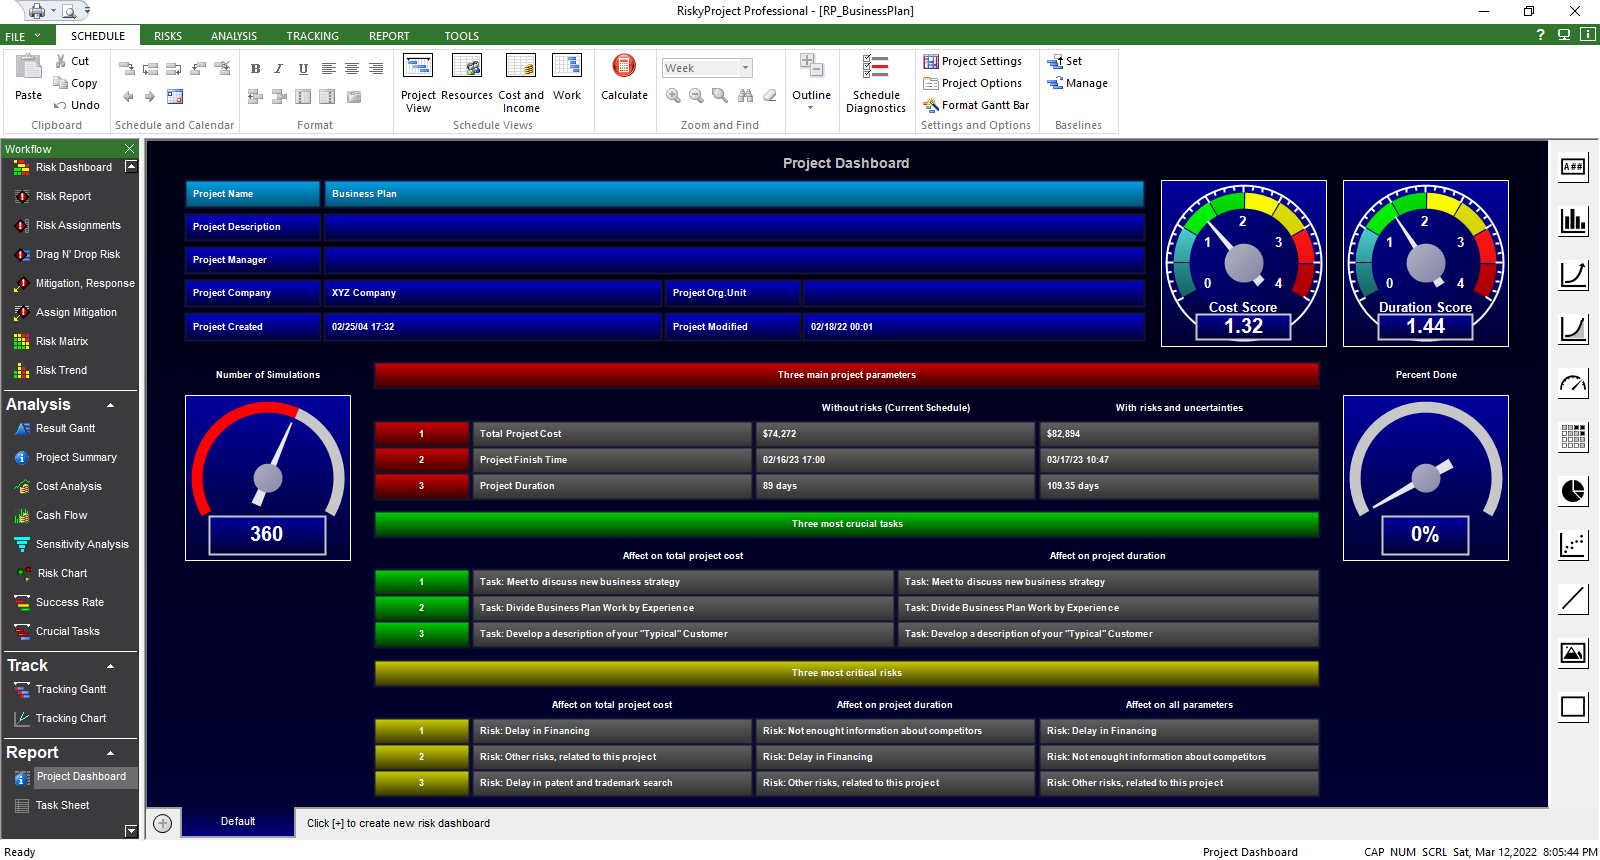This screenshot has height=860, width=1600.
Task: Add pie chart widget
Action: pyautogui.click(x=1573, y=490)
